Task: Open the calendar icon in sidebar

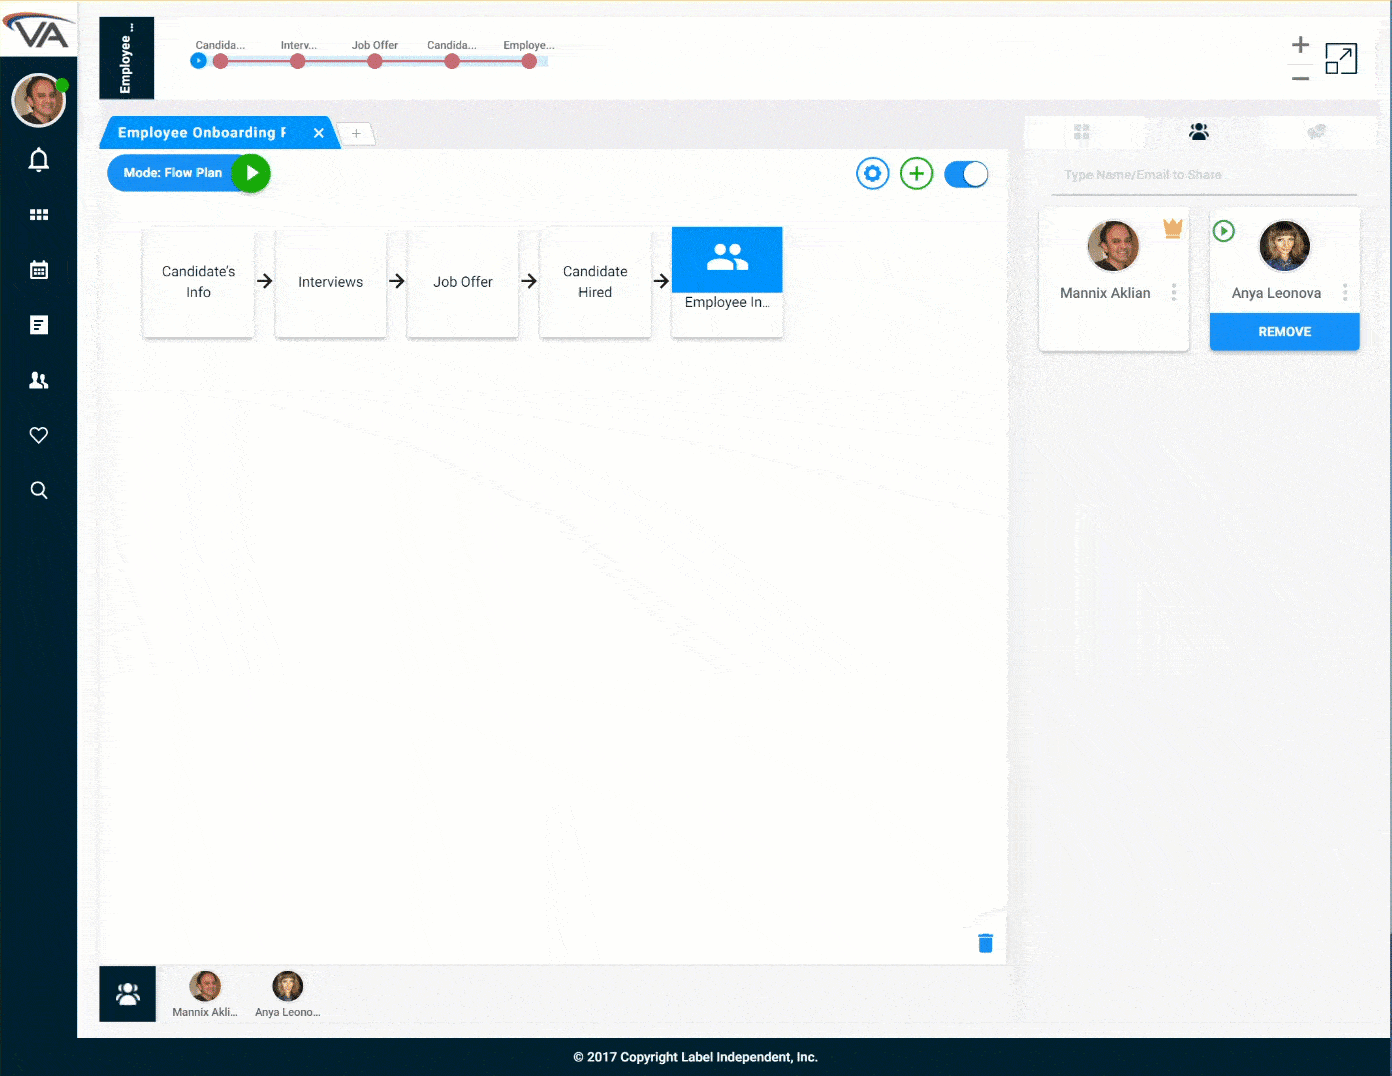Action: [39, 270]
